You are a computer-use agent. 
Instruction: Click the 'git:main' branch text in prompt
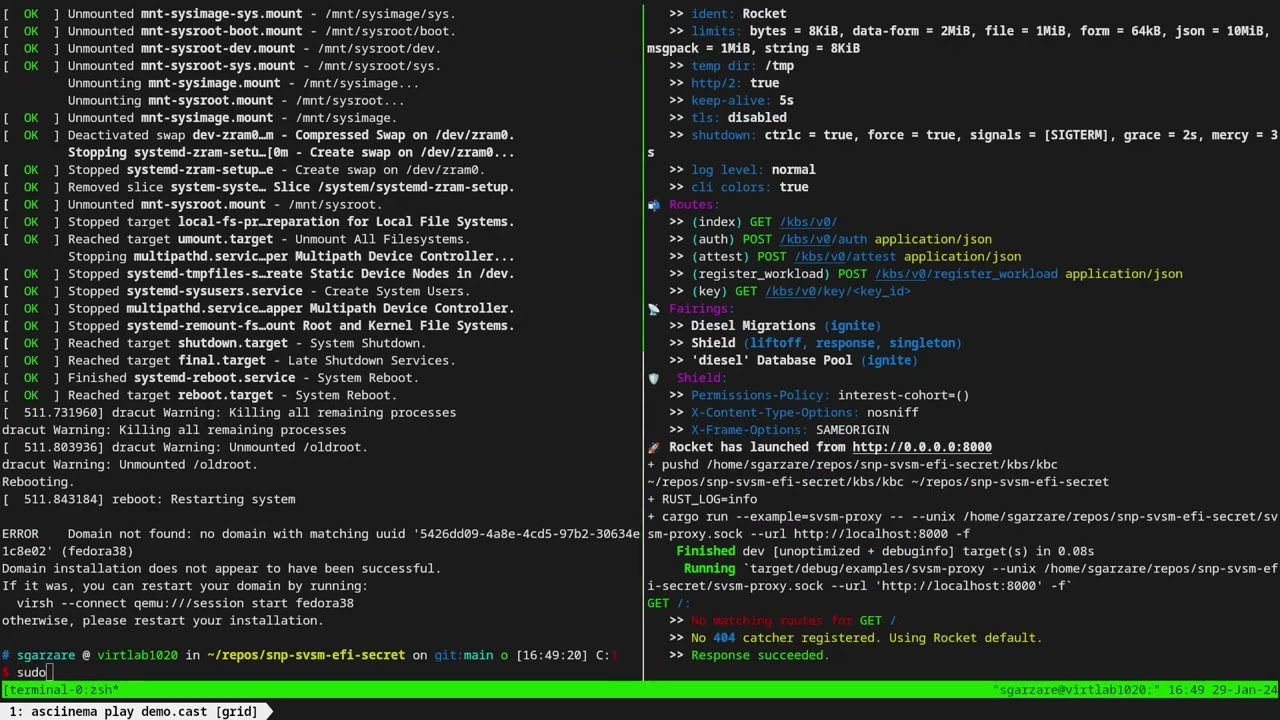[x=463, y=655]
